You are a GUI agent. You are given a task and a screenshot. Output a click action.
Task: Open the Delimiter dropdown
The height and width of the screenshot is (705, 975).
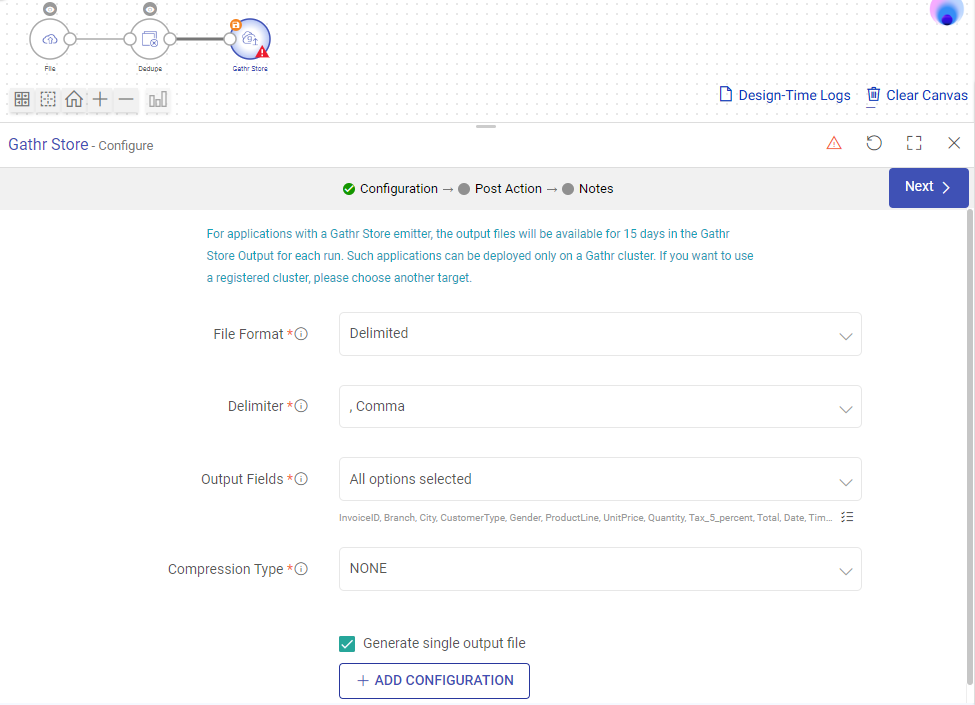coord(600,406)
